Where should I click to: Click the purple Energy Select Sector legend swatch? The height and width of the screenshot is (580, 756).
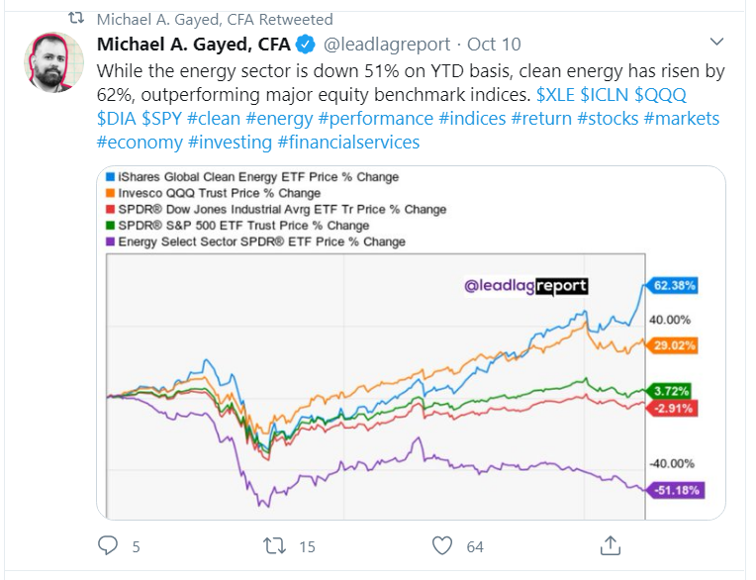pyautogui.click(x=111, y=242)
